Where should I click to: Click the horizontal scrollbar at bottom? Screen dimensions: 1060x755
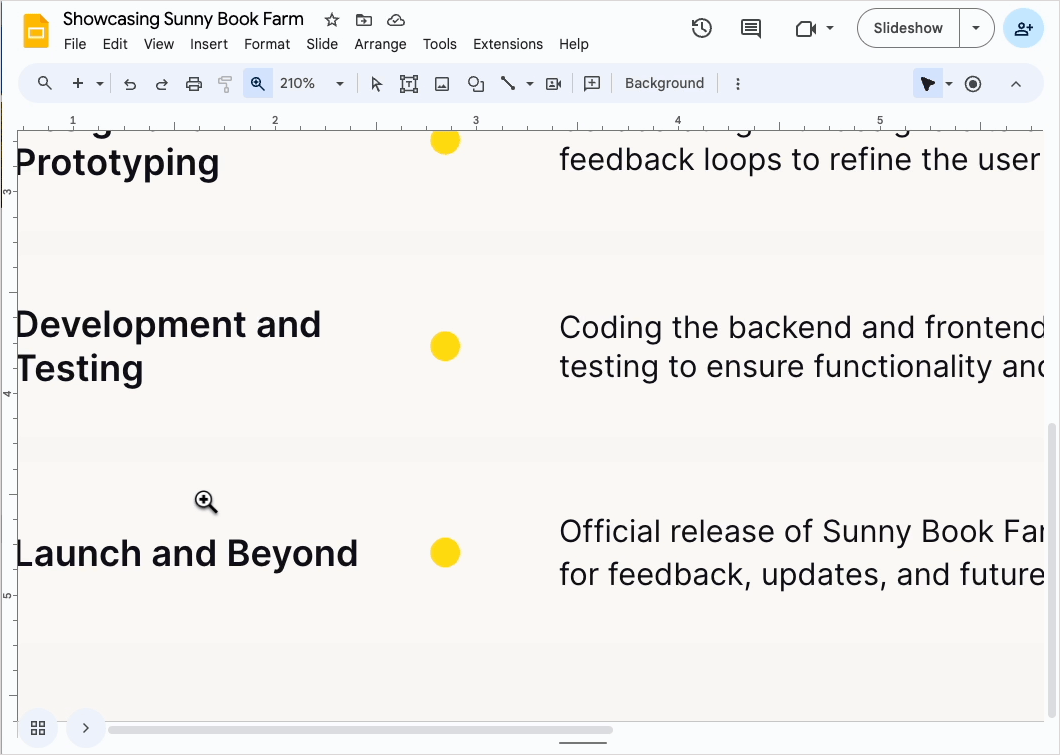click(360, 730)
